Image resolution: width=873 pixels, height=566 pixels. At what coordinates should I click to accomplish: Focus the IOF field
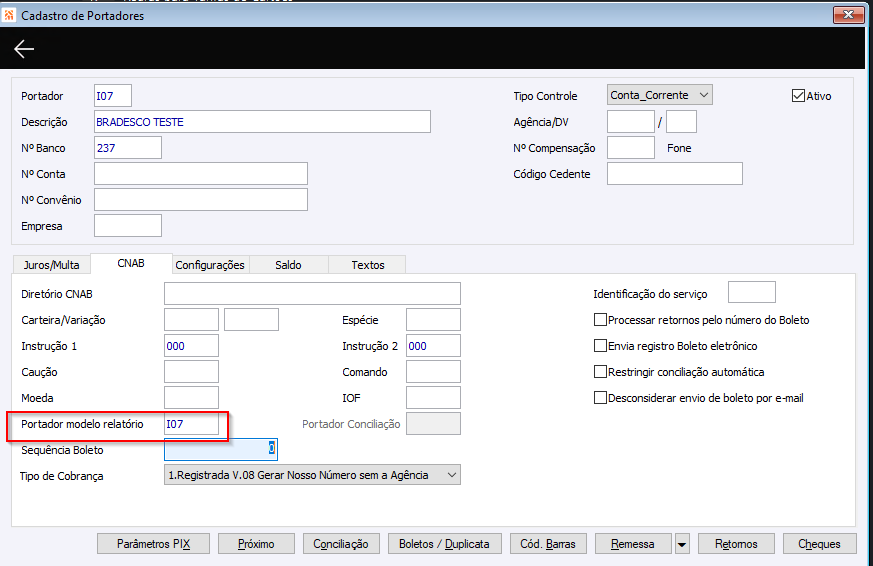pyautogui.click(x=434, y=398)
